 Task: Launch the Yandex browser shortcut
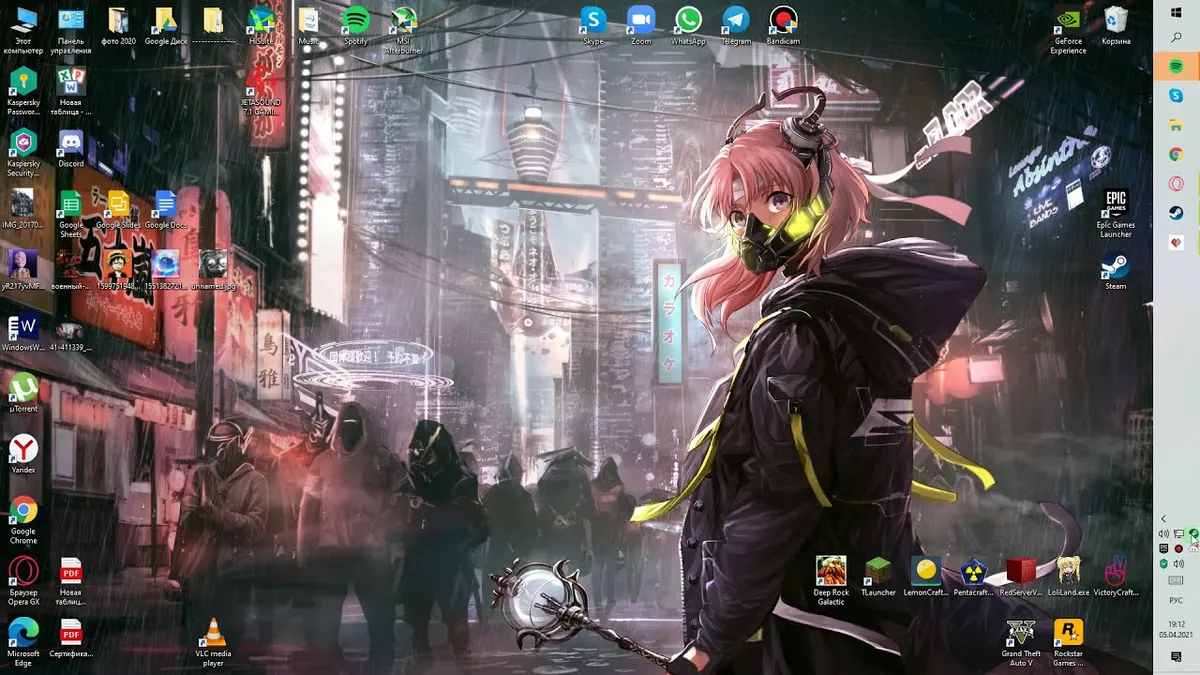[23, 454]
